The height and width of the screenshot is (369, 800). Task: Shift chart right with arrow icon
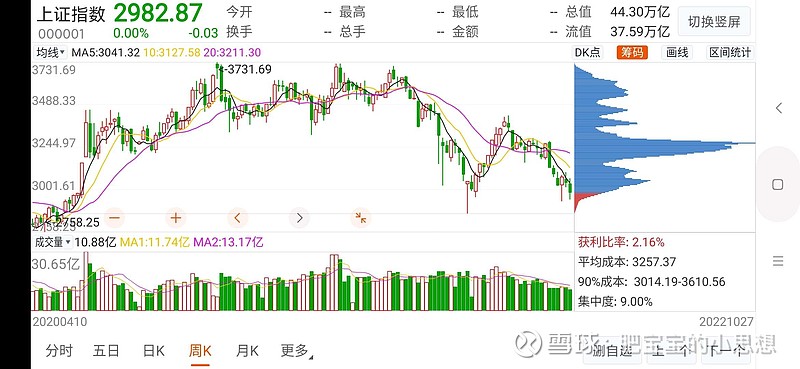(x=299, y=218)
